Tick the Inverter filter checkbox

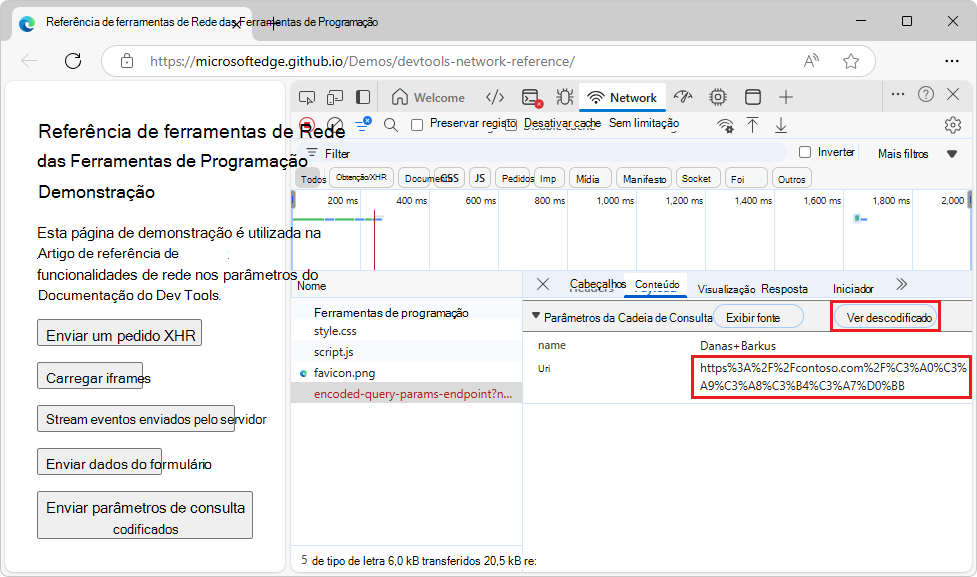coord(805,153)
